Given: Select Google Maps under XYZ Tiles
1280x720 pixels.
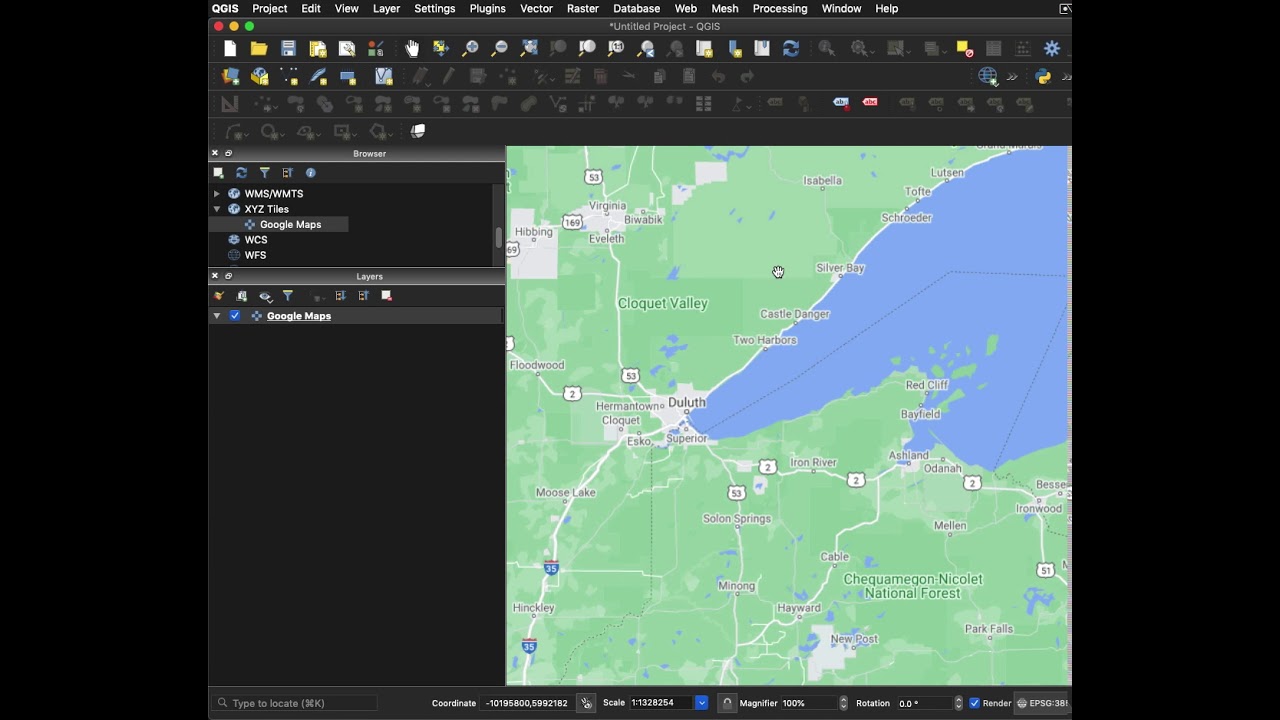Looking at the screenshot, I should [x=290, y=225].
